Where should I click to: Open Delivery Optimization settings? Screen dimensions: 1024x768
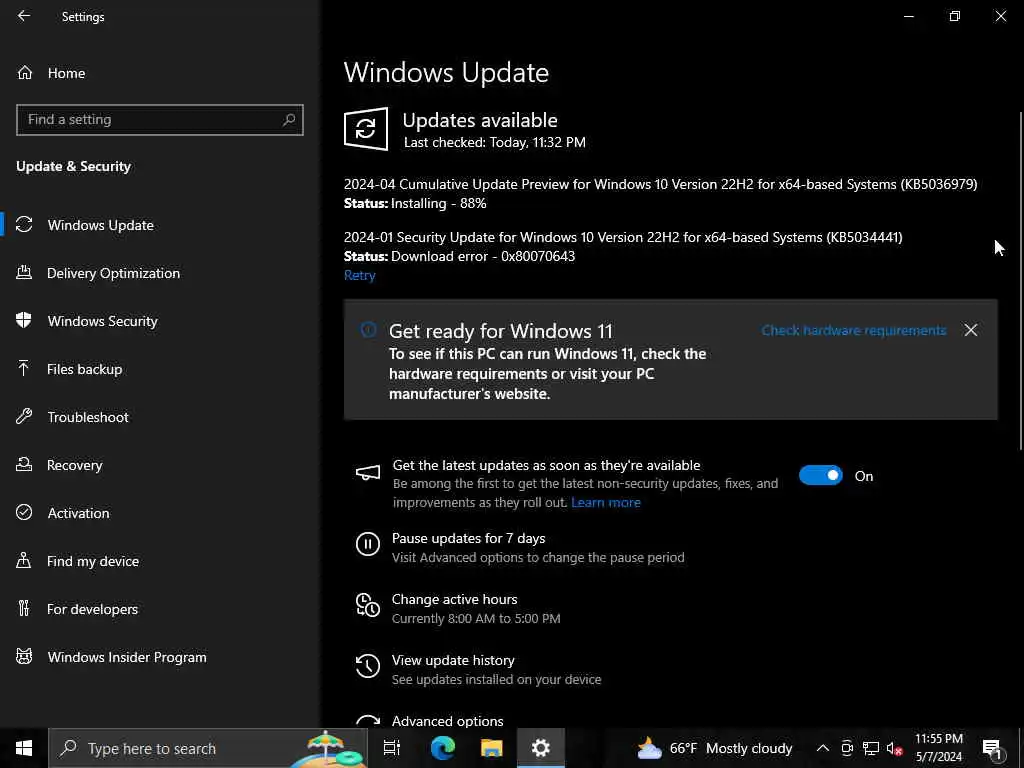113,273
